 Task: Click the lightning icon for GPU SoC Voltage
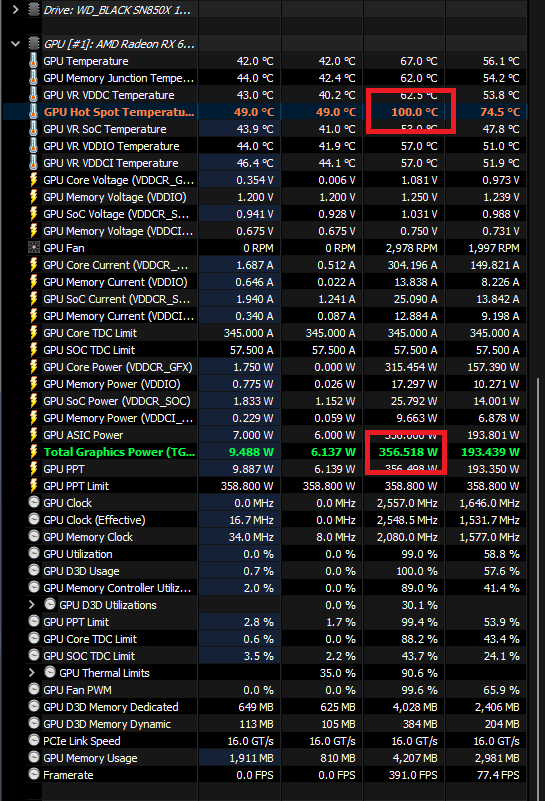pyautogui.click(x=34, y=214)
